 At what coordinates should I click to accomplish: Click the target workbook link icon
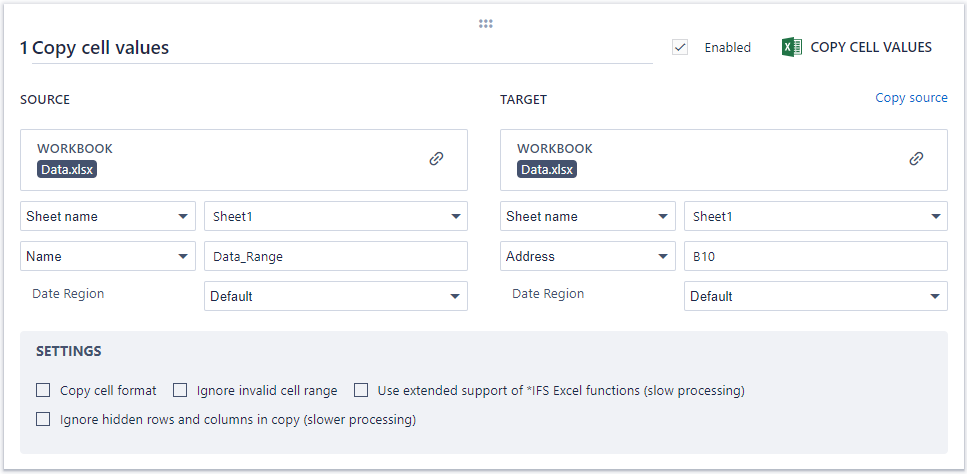[x=916, y=159]
